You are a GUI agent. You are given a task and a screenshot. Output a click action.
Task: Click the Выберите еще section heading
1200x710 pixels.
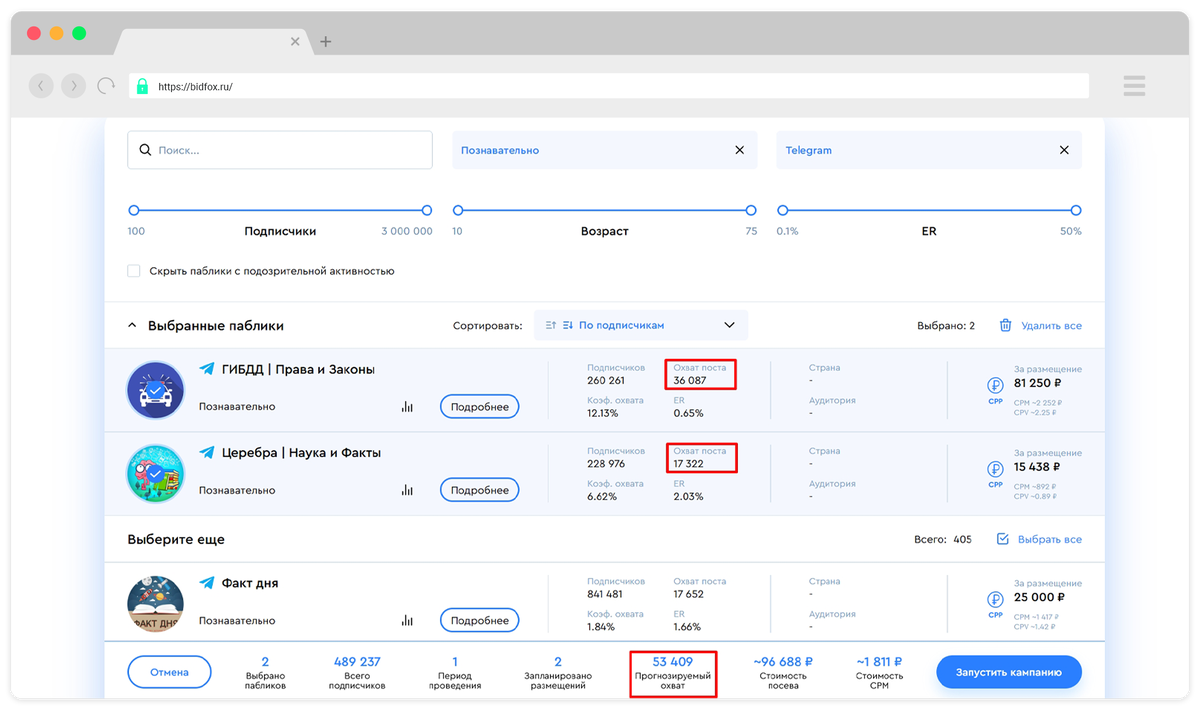[176, 539]
